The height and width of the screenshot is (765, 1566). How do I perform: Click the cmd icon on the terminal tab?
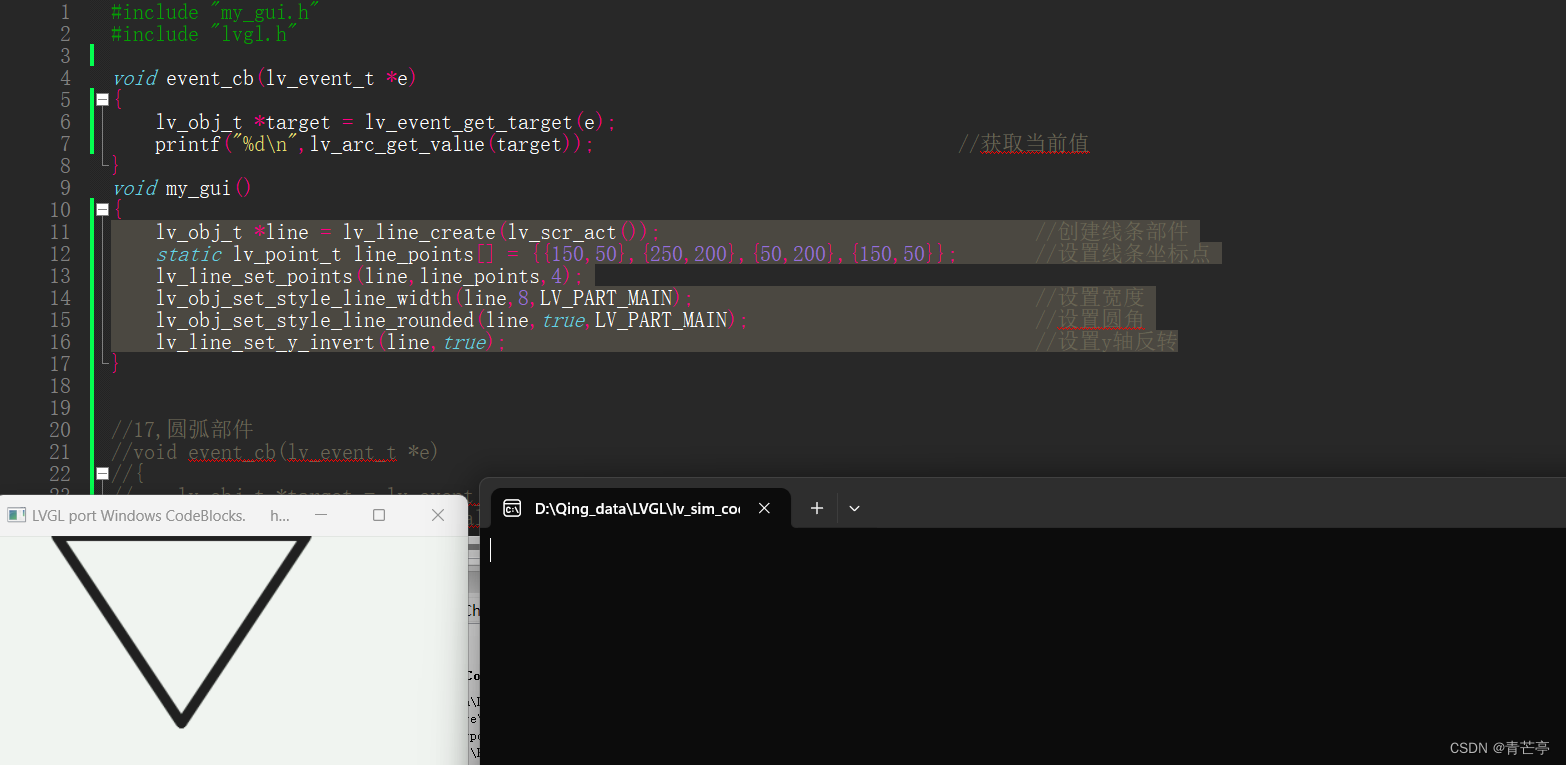[x=512, y=508]
